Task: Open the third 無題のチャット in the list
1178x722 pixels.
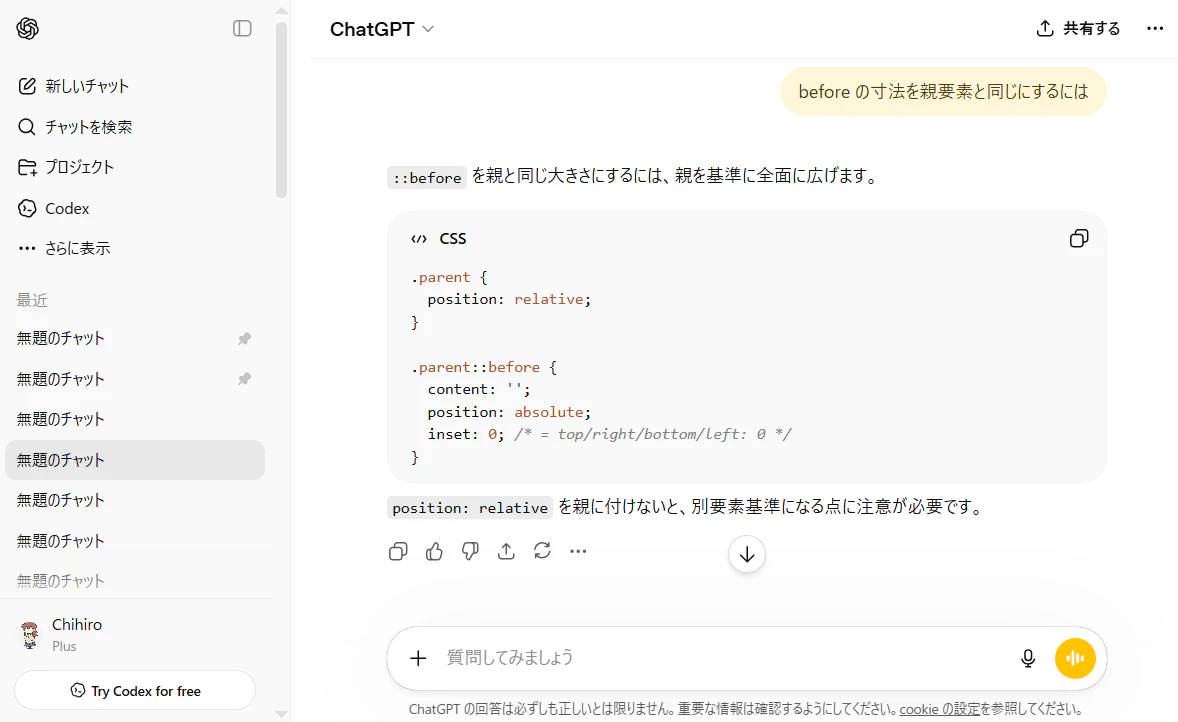Action: pyautogui.click(x=135, y=419)
